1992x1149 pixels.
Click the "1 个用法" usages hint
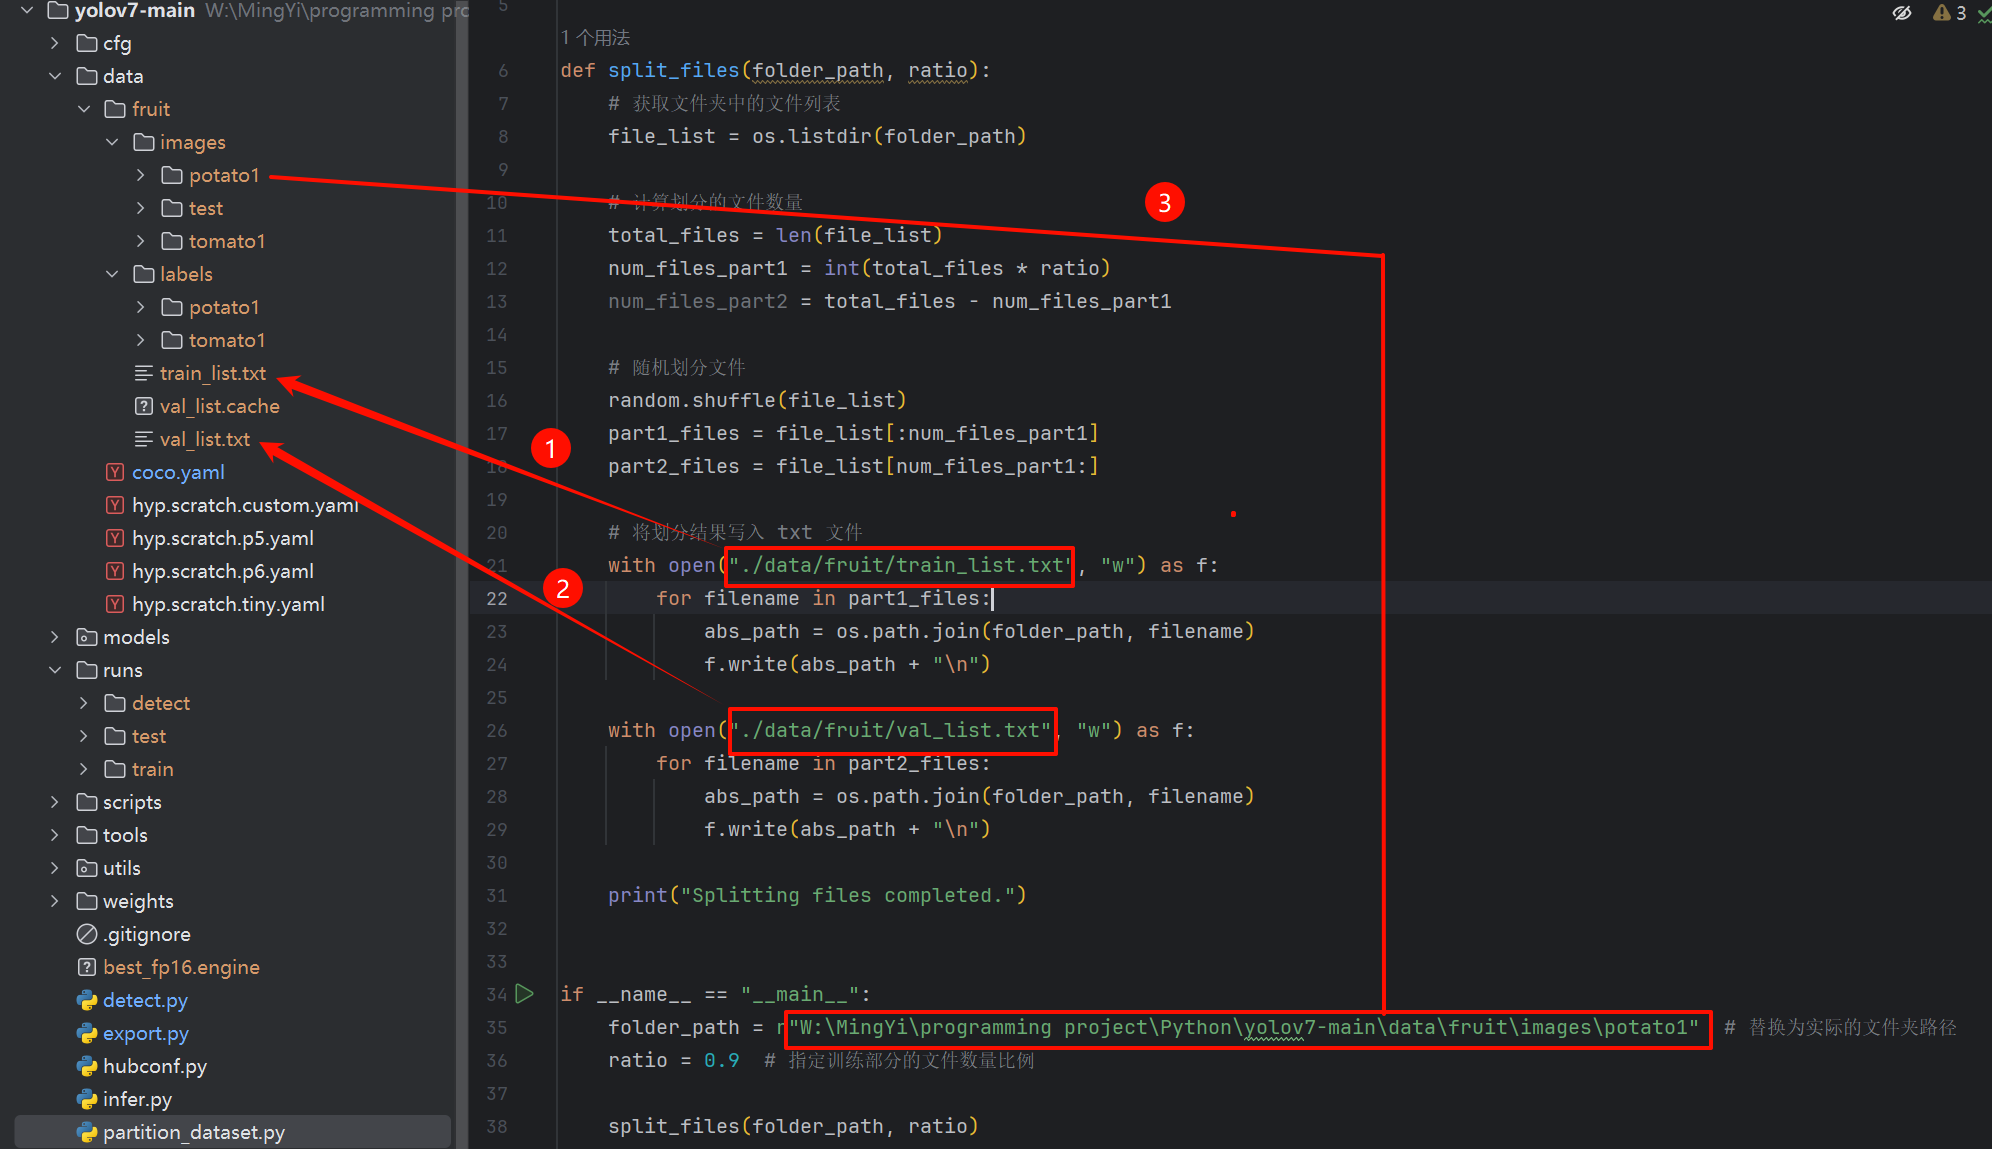[595, 38]
